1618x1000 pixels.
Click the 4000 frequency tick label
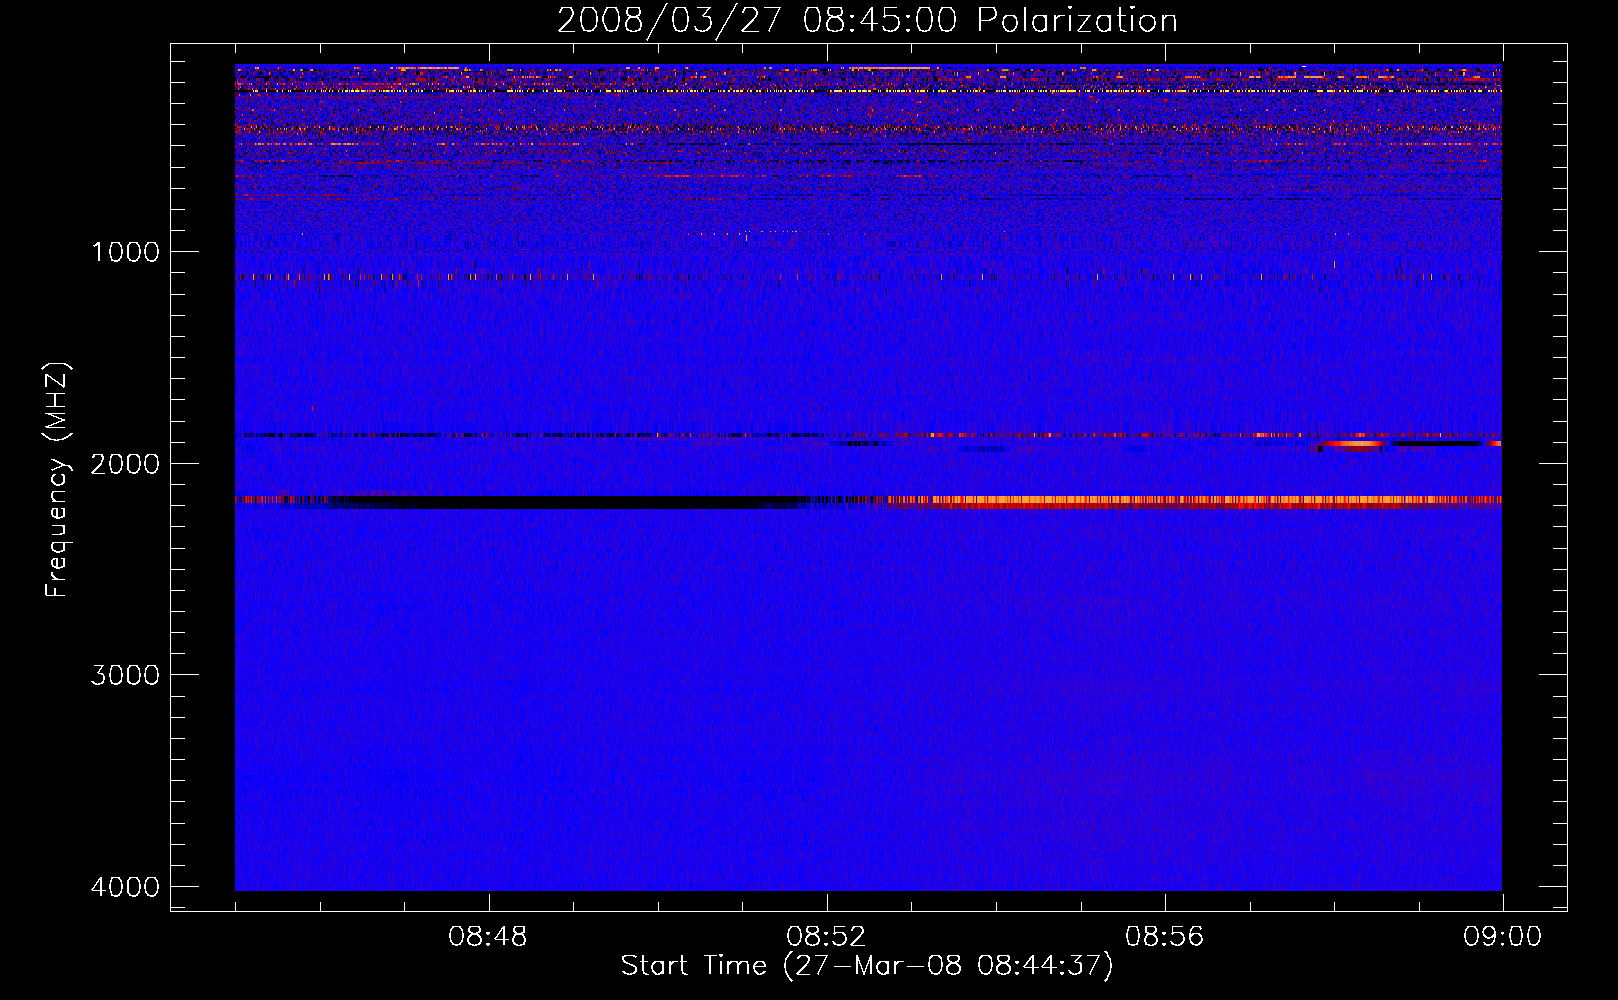[125, 887]
